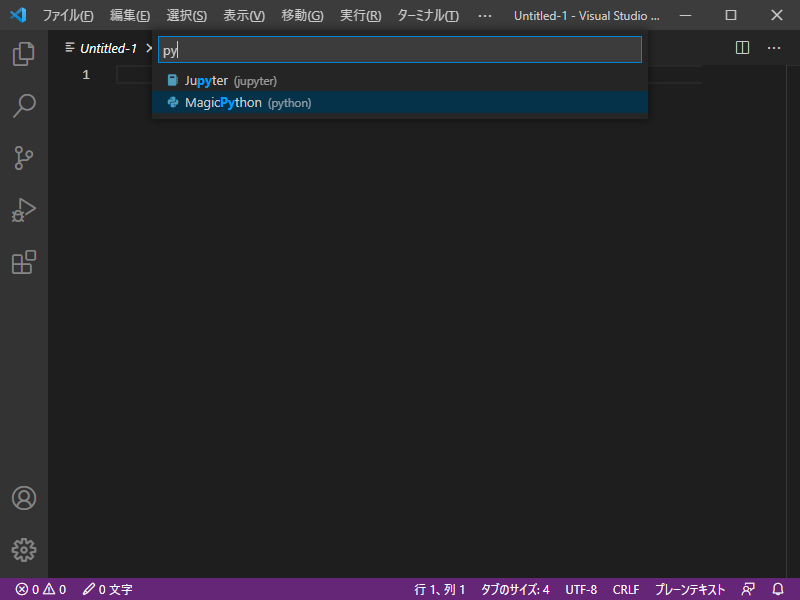
Task: Open the ファイル(F) menu
Action: pyautogui.click(x=68, y=15)
